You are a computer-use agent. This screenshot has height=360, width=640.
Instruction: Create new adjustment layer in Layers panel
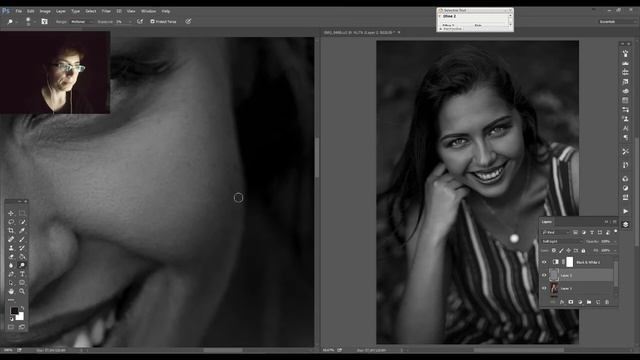[x=580, y=302]
